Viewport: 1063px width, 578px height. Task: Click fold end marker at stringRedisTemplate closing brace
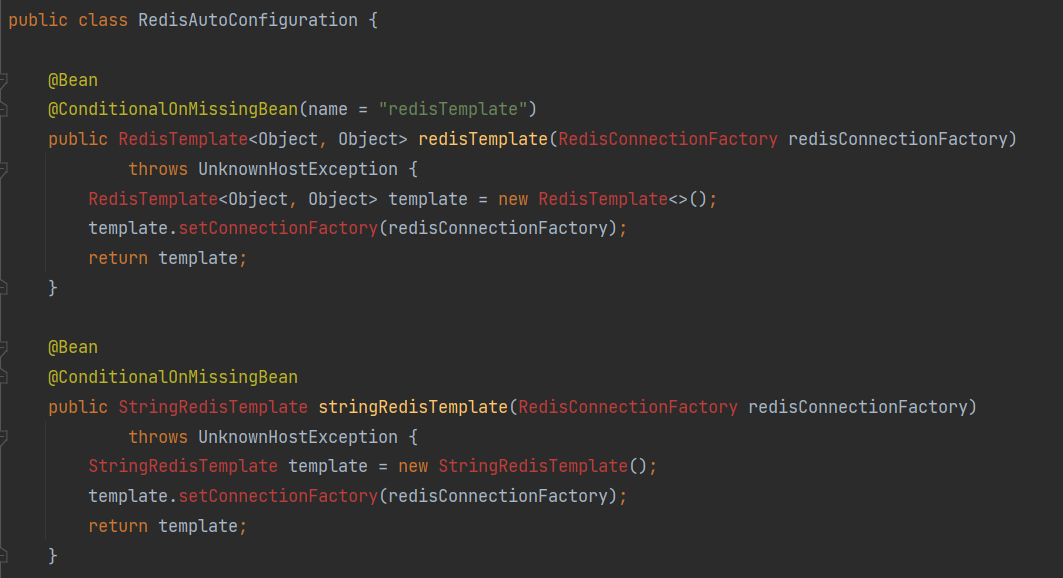[x=3, y=556]
